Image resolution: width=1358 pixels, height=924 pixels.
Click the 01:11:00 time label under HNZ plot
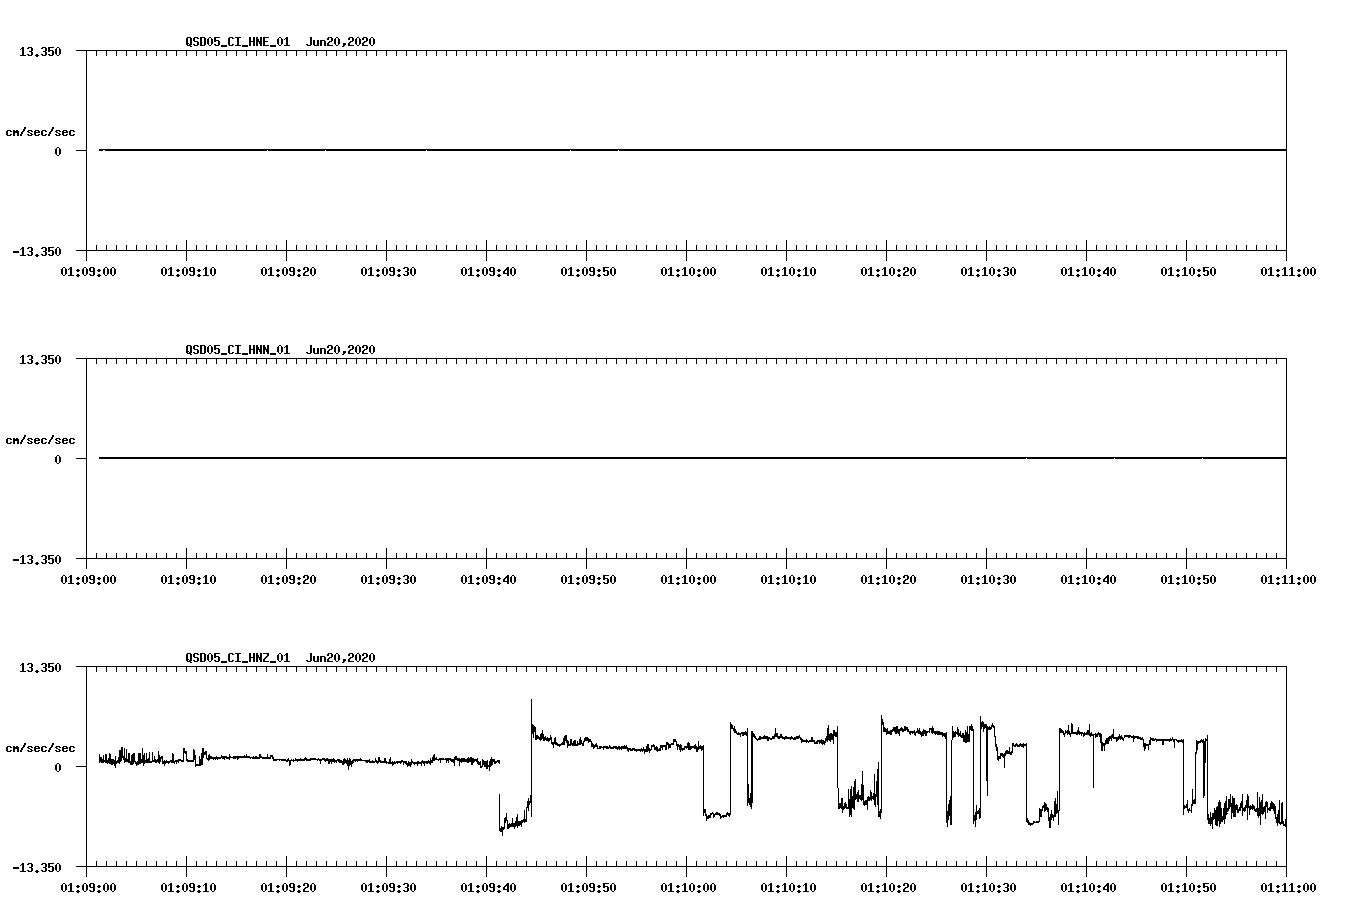tap(1288, 887)
